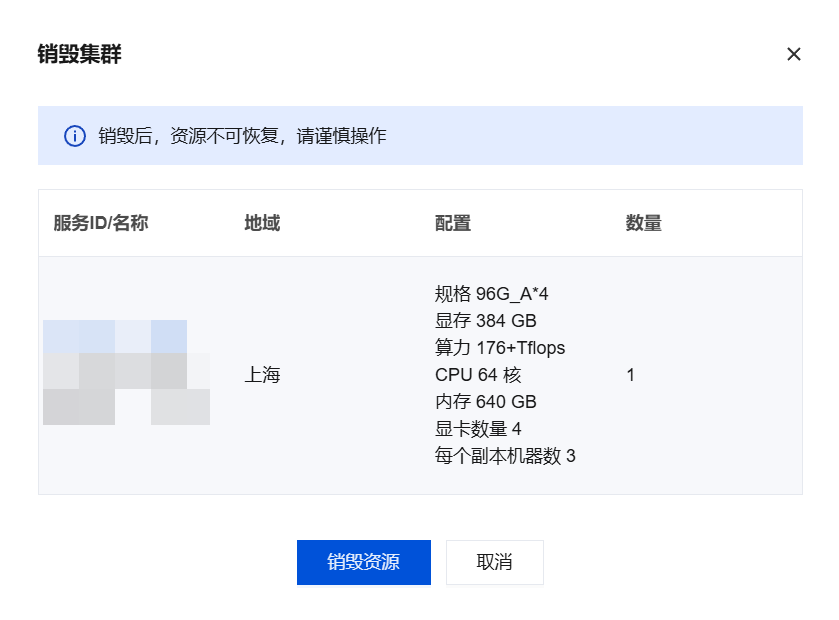Click the 每个副本机器数 3 line
This screenshot has height=620, width=839.
505,456
